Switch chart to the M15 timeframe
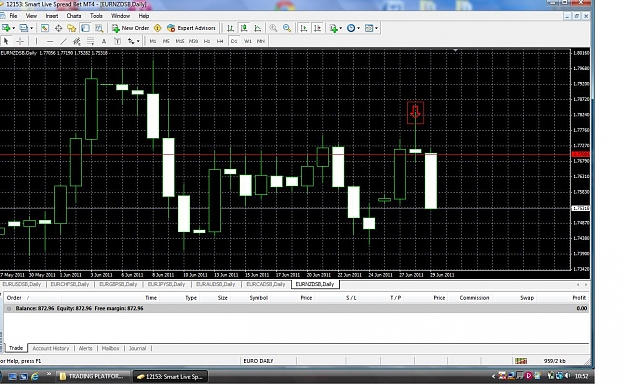This screenshot has height=386, width=625. [x=180, y=41]
